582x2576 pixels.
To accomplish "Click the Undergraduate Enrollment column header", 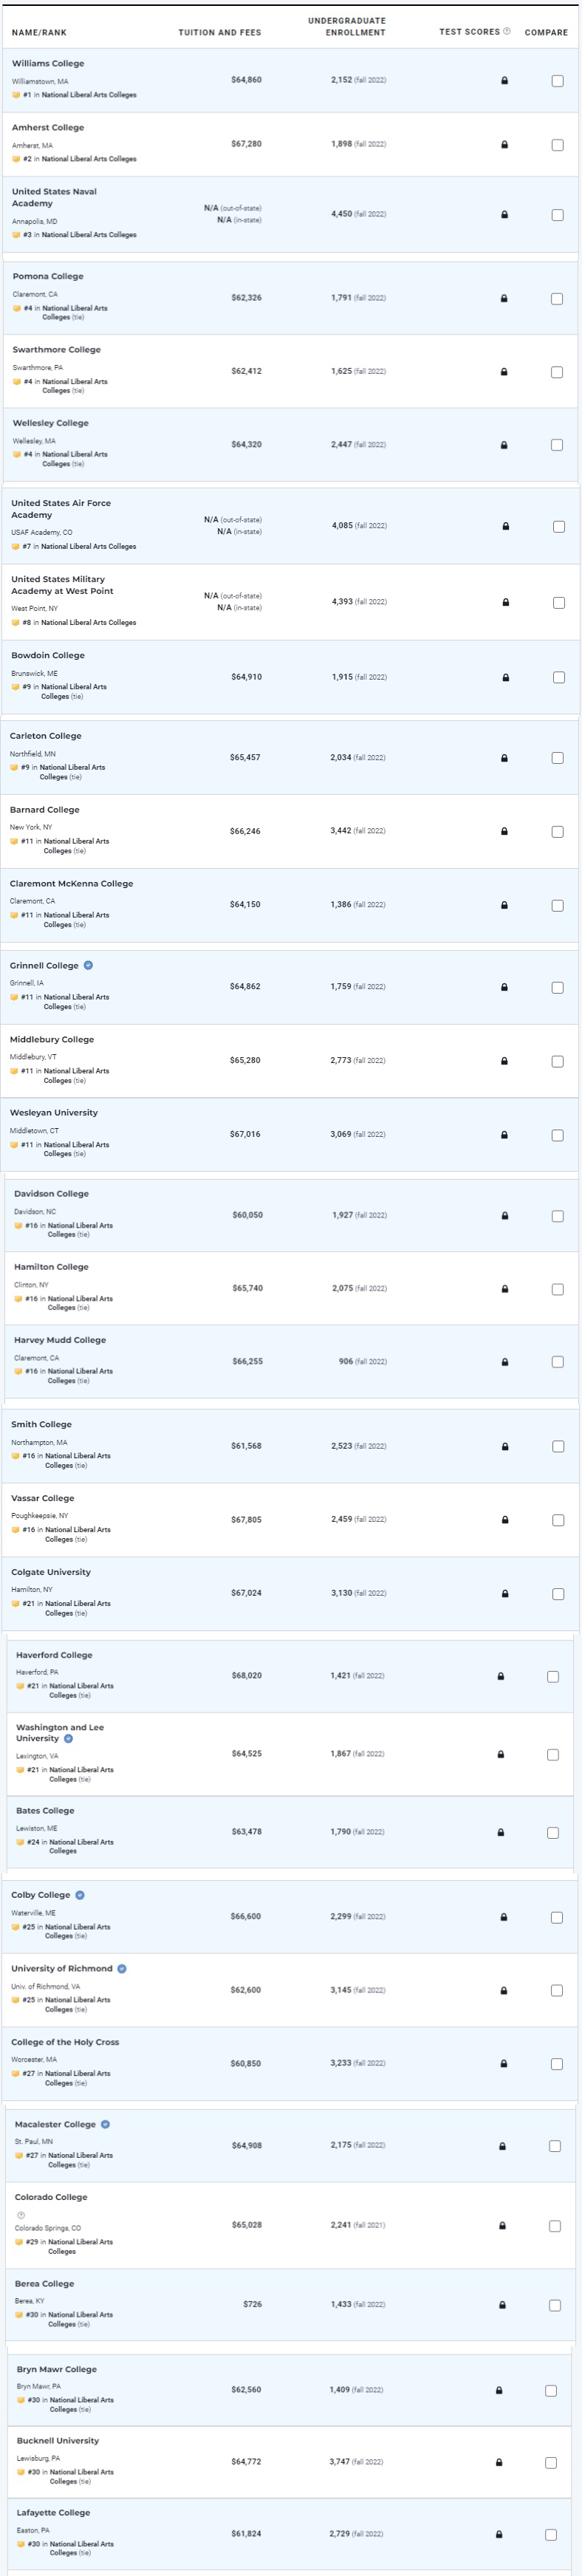I will pos(346,26).
